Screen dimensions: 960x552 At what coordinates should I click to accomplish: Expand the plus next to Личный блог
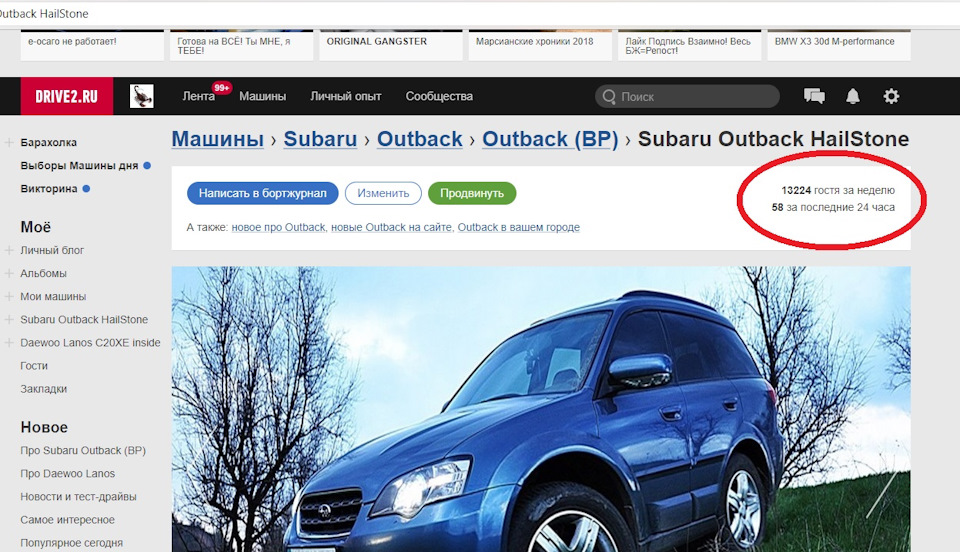tap(9, 250)
